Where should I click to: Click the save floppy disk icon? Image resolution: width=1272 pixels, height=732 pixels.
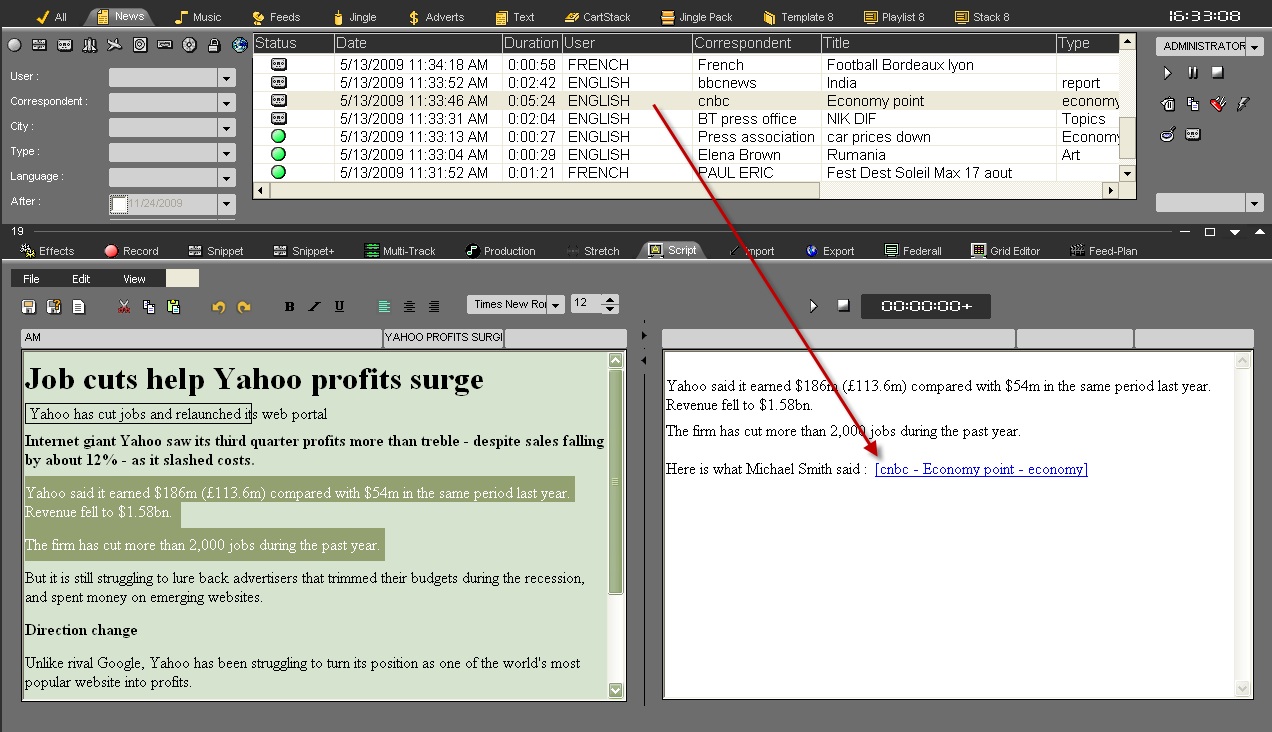point(29,307)
